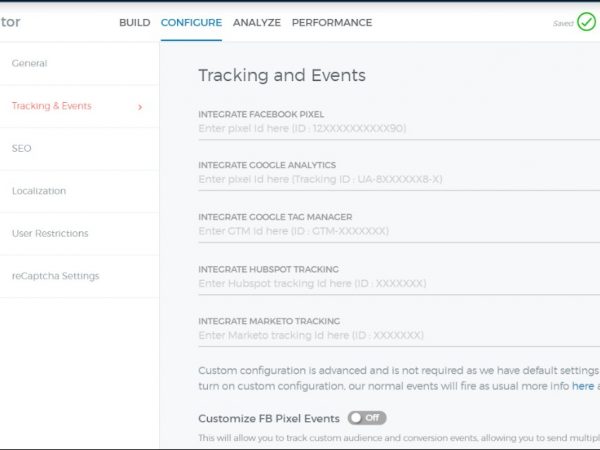The height and width of the screenshot is (450, 600).
Task: Select the CONFIGURE tab
Action: pyautogui.click(x=191, y=23)
